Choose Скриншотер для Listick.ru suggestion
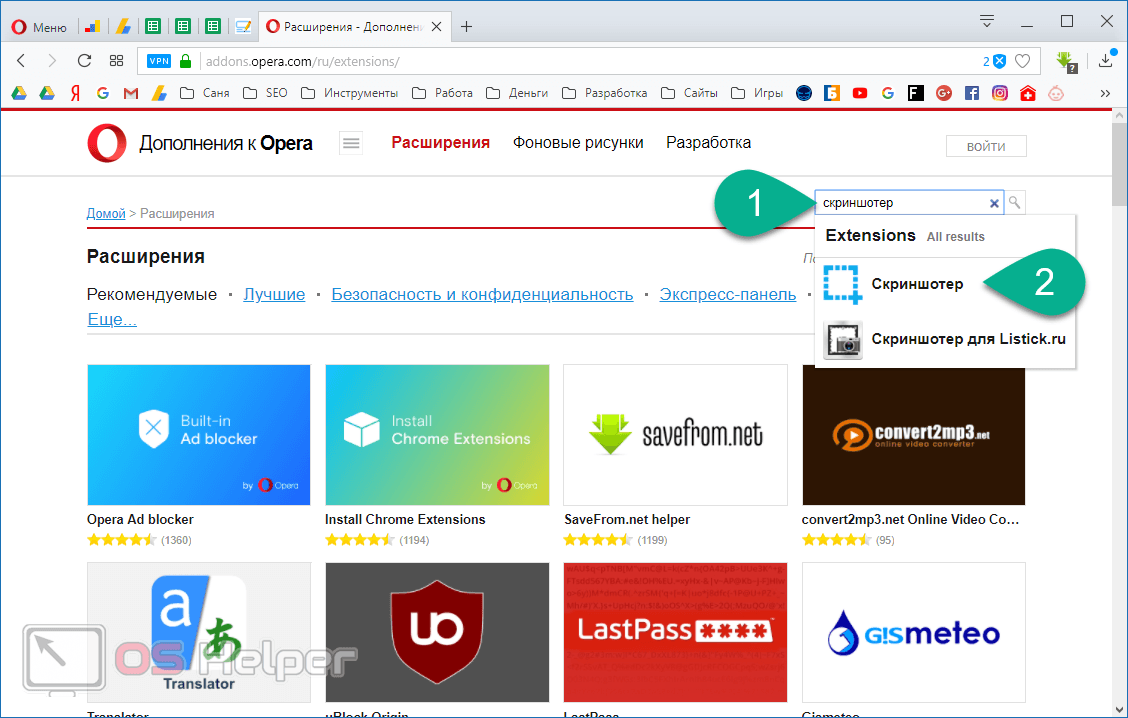The image size is (1128, 718). (945, 340)
